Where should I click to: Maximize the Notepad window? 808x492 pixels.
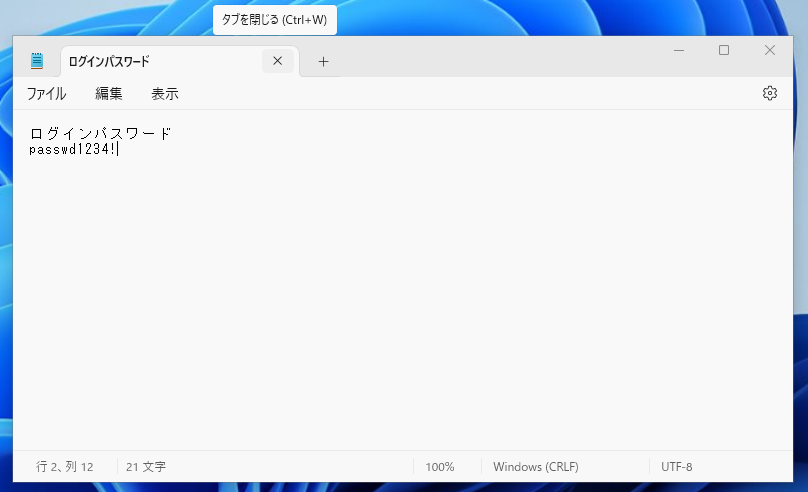click(724, 50)
